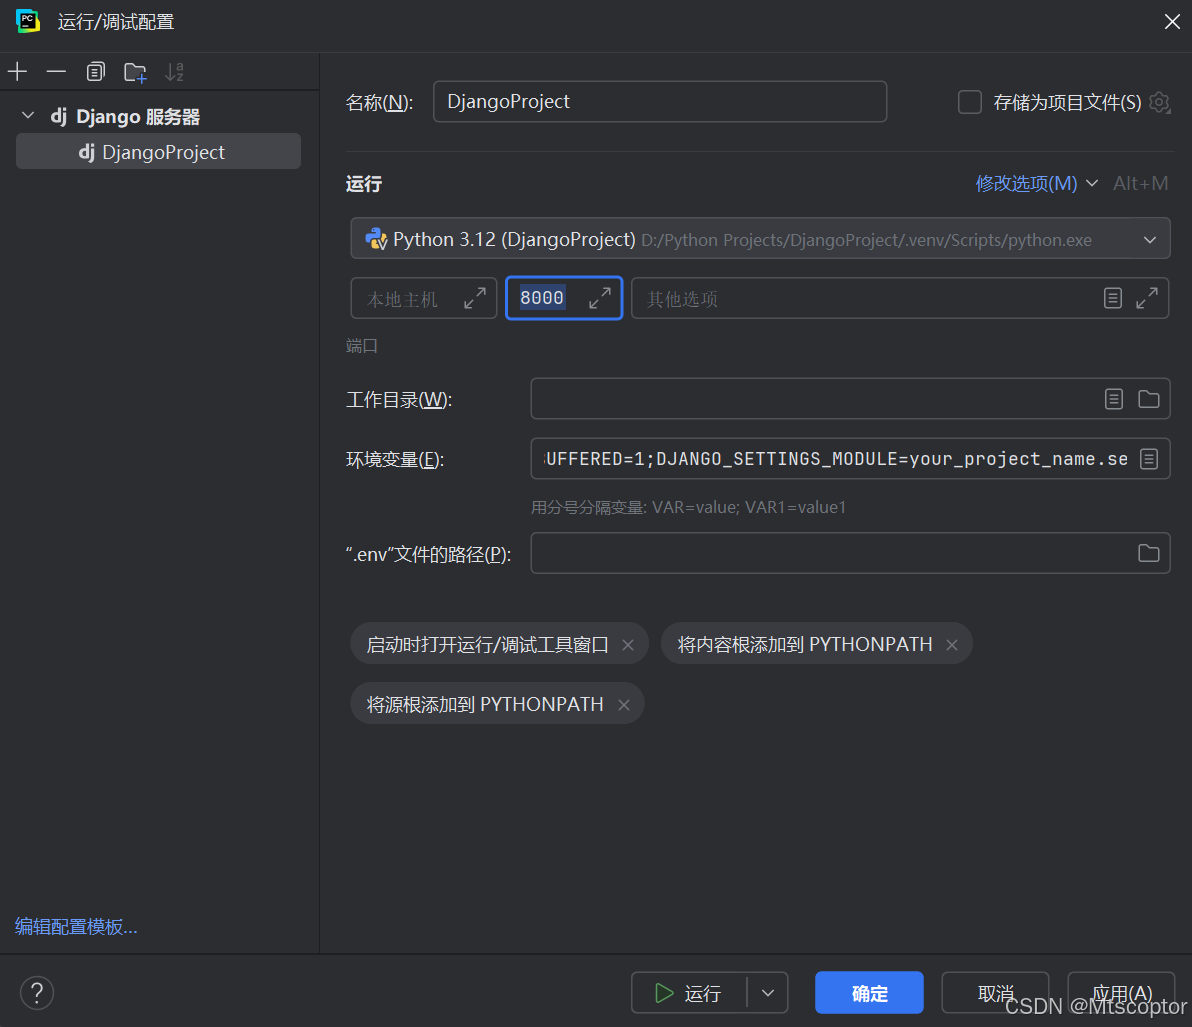This screenshot has width=1192, height=1027.
Task: Create a new configuration folder
Action: point(135,72)
